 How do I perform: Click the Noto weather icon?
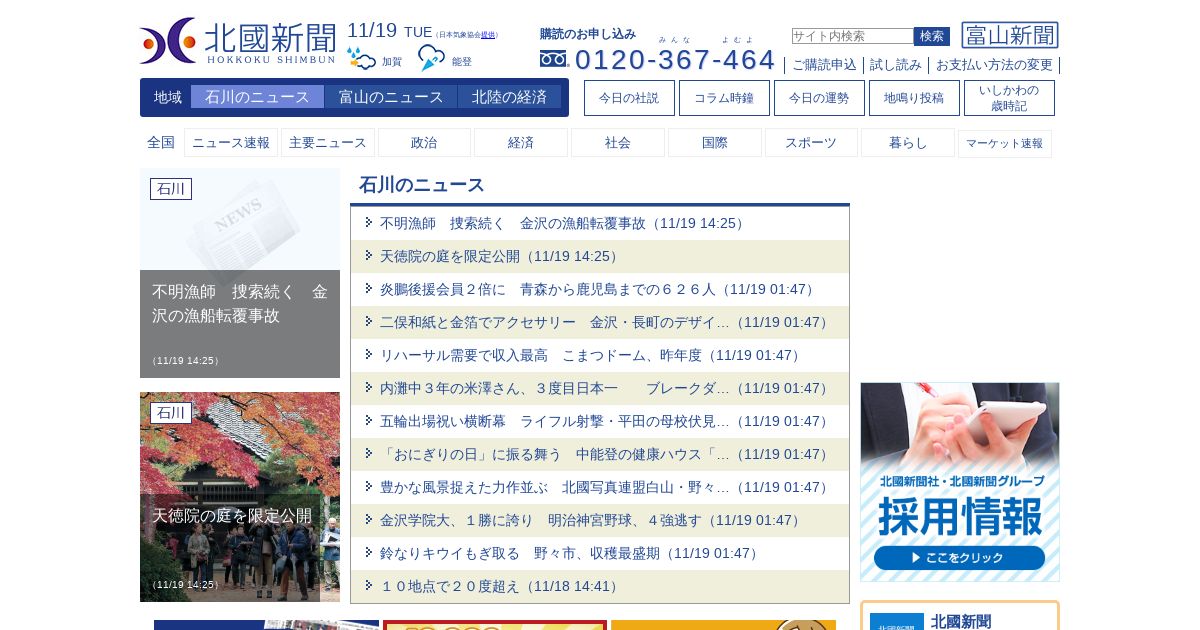(x=431, y=58)
